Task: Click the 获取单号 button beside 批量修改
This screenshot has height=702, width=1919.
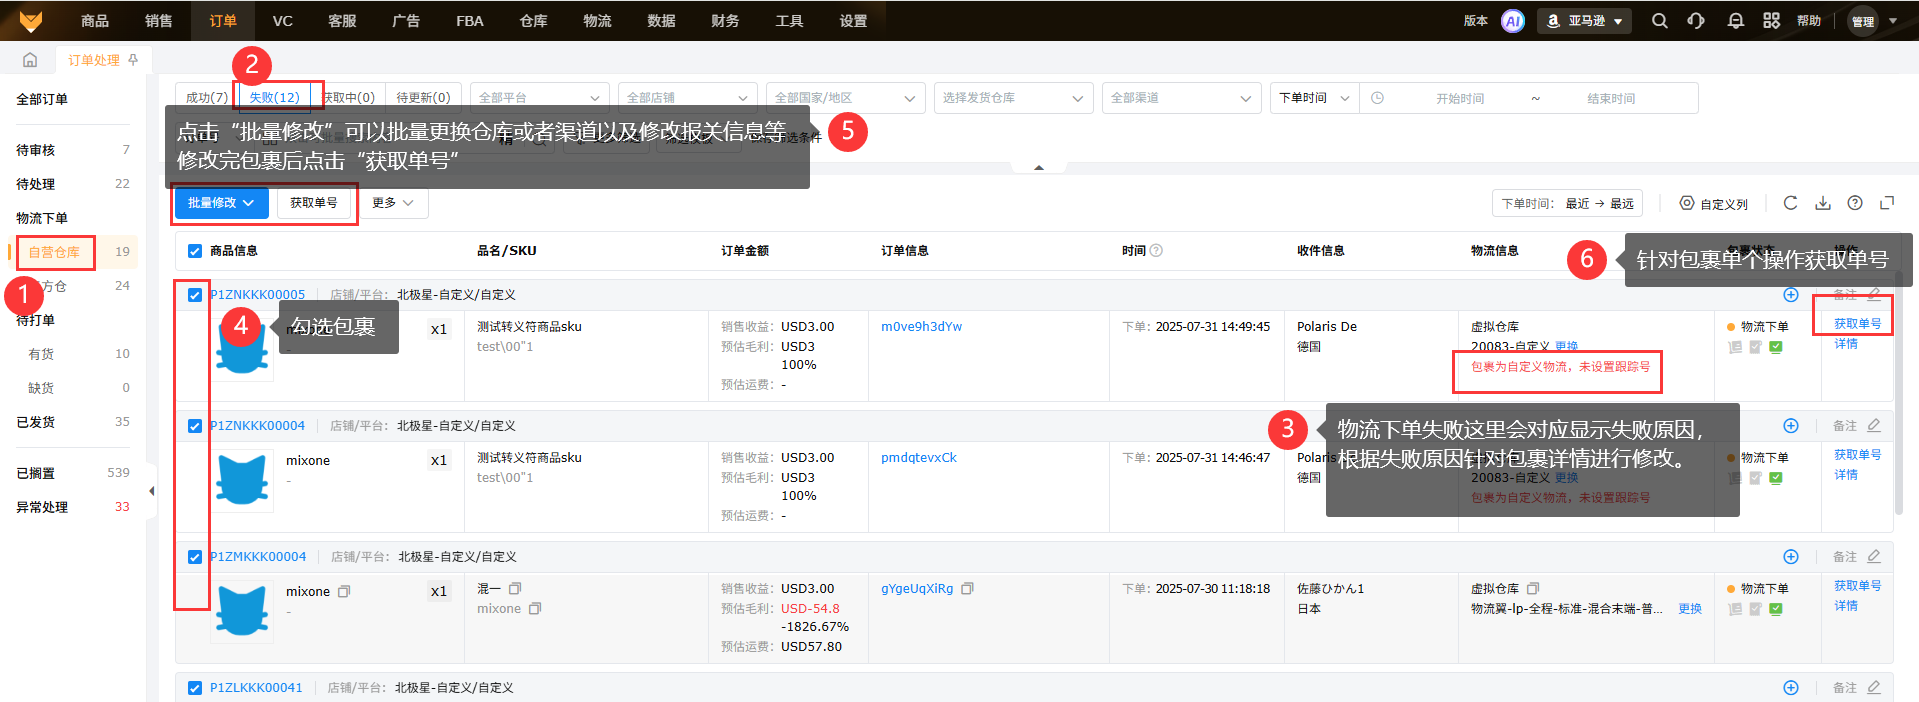Action: [x=314, y=203]
